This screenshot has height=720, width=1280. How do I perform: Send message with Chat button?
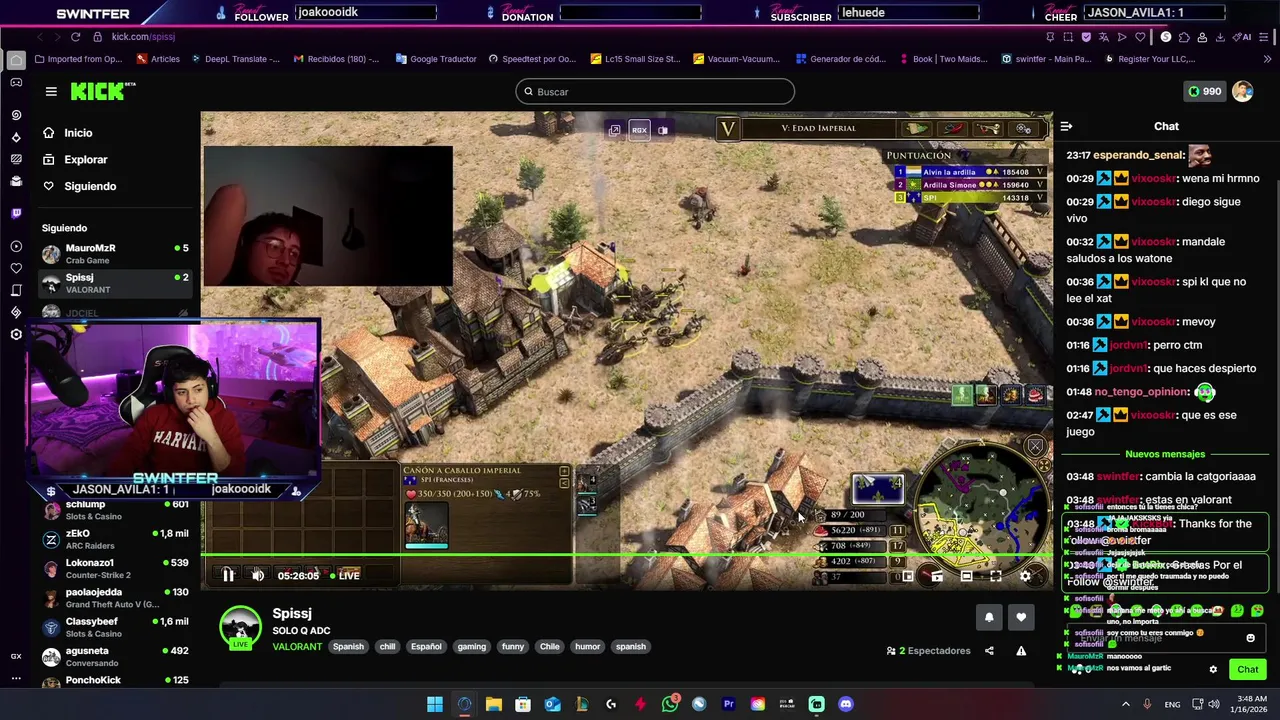[1248, 669]
